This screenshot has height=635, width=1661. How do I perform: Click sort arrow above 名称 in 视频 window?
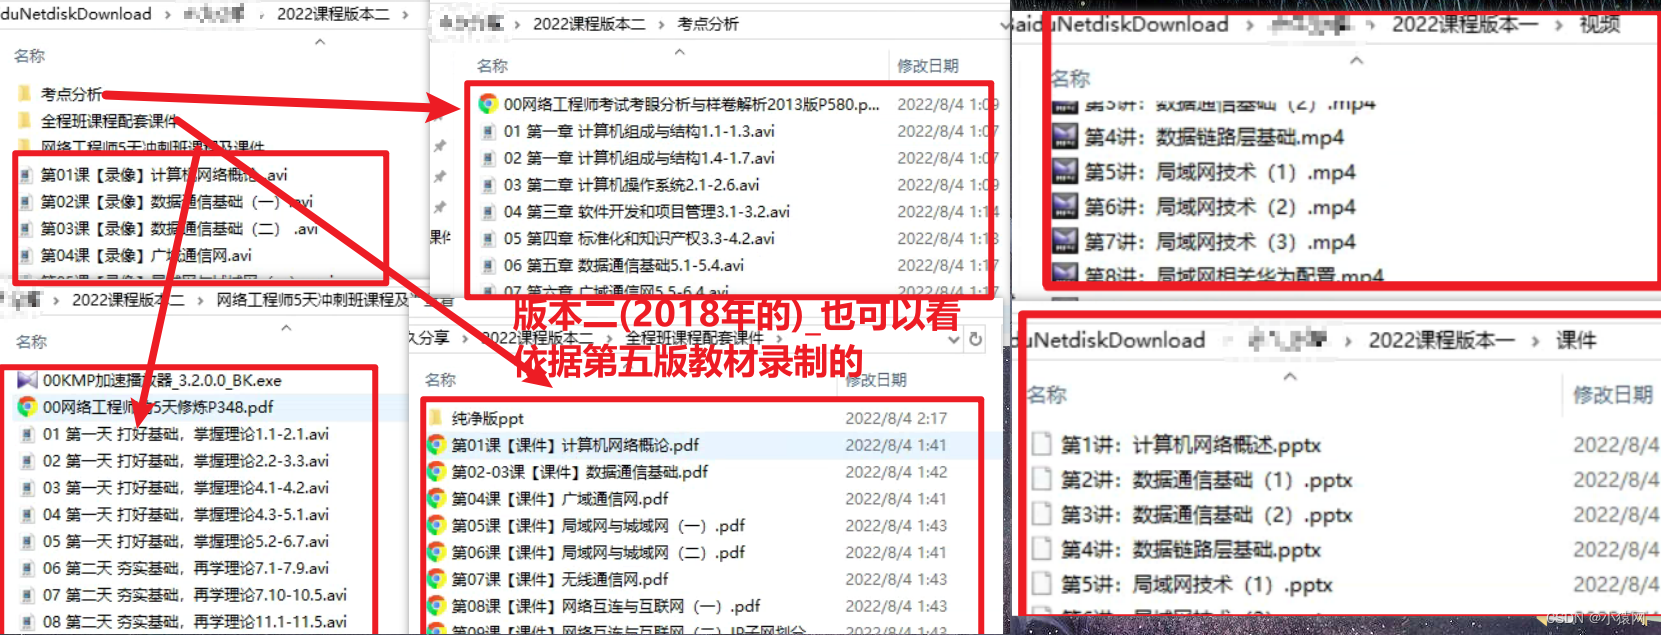click(x=1357, y=61)
